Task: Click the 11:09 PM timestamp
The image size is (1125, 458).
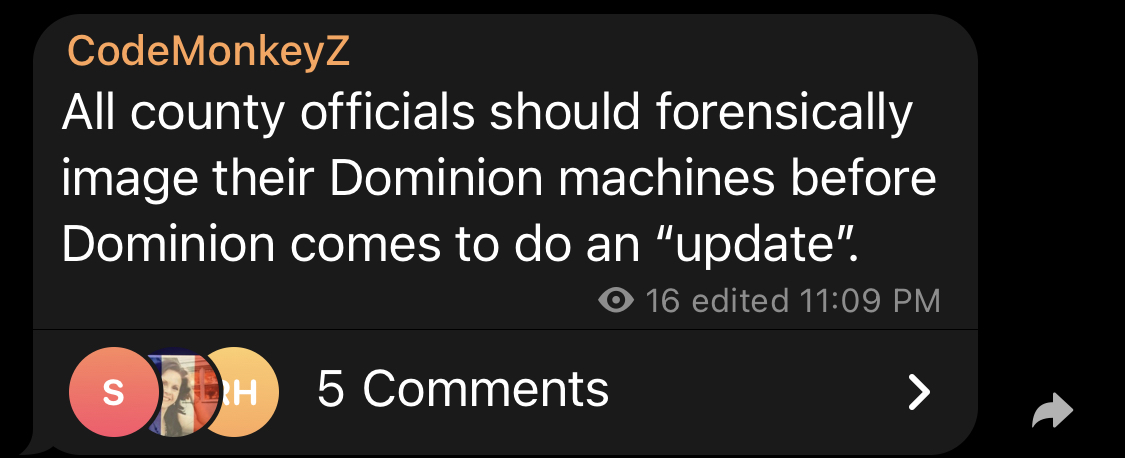Action: click(x=869, y=301)
